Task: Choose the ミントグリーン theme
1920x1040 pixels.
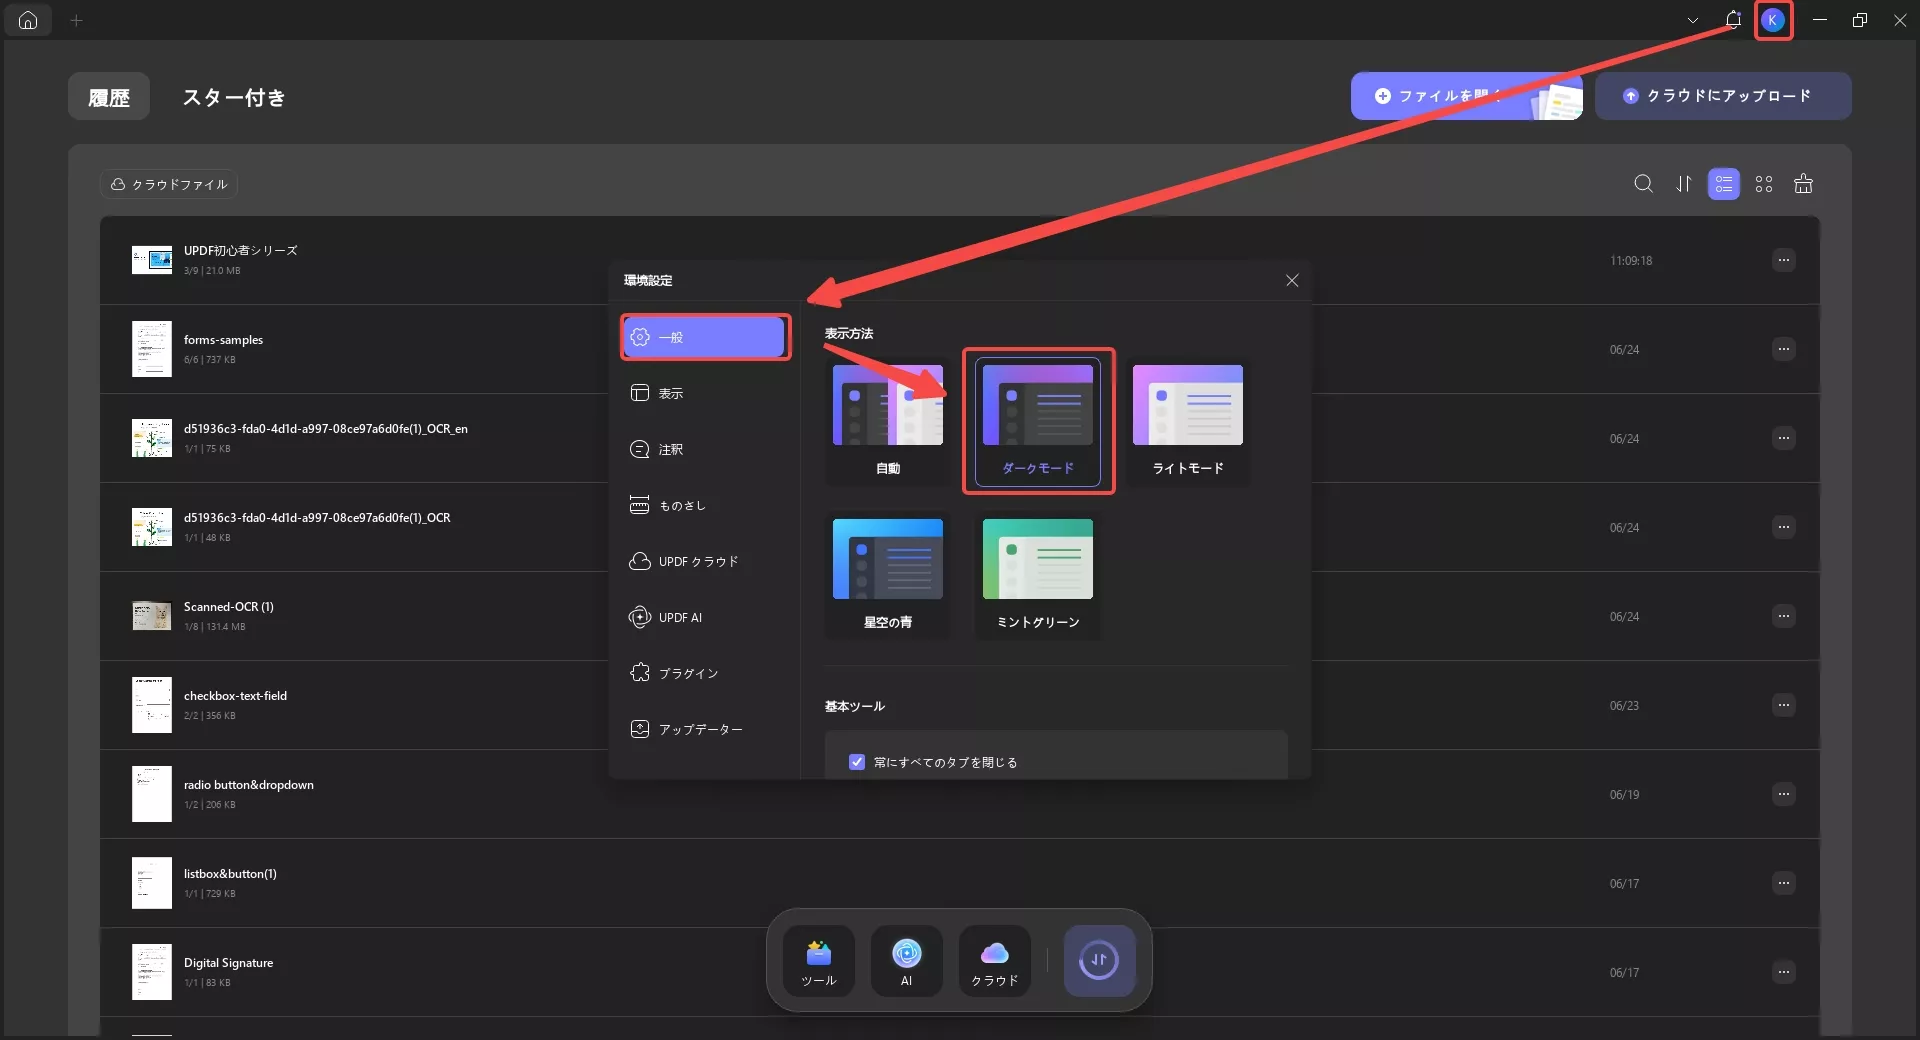Action: point(1038,575)
